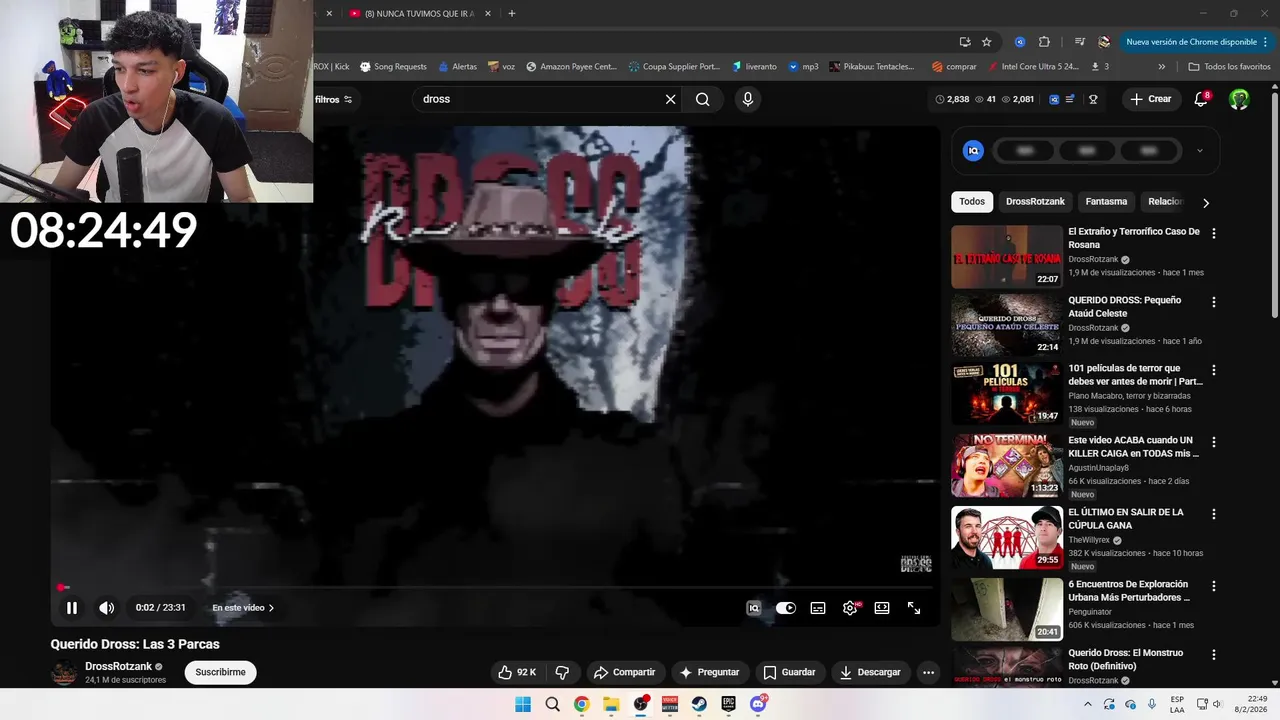Turn on subtitles in the player

click(x=818, y=608)
